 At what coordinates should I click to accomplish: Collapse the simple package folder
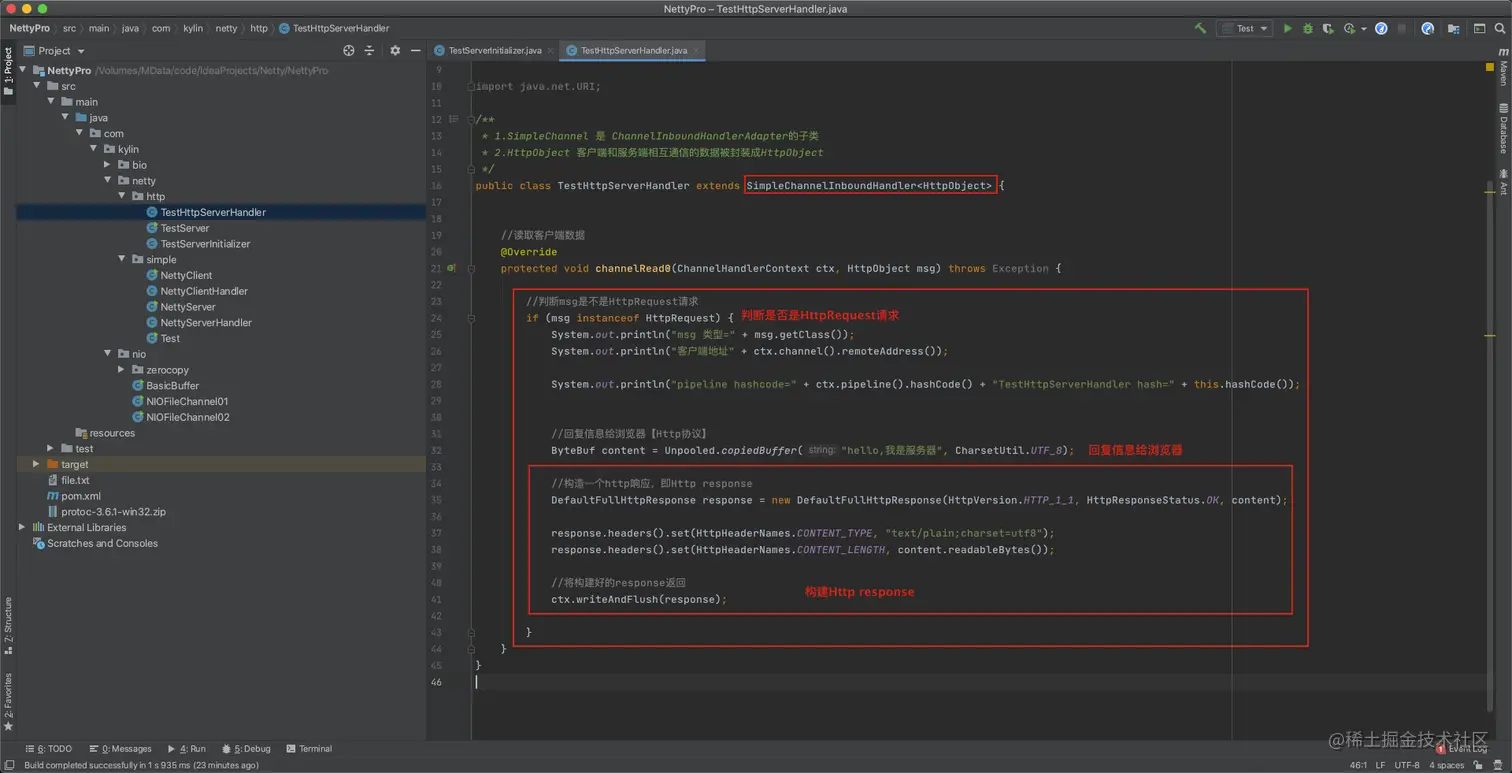pos(122,259)
